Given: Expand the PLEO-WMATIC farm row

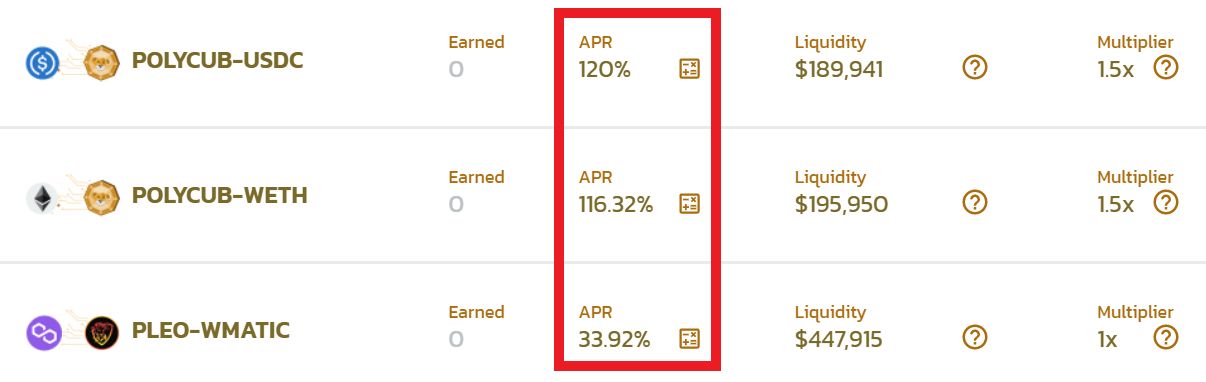Looking at the screenshot, I should pyautogui.click(x=603, y=323).
